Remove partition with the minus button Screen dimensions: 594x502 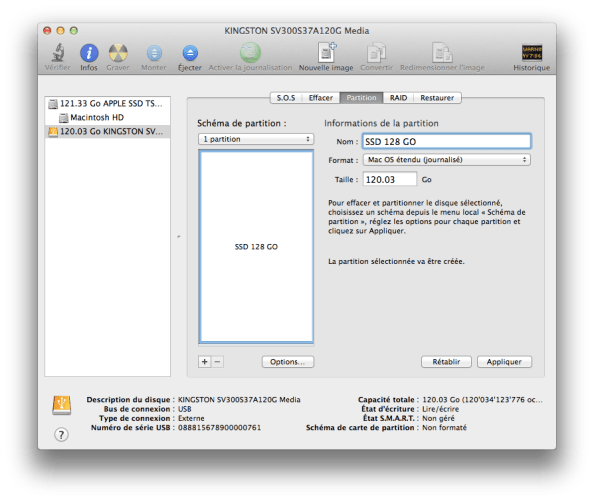217,362
